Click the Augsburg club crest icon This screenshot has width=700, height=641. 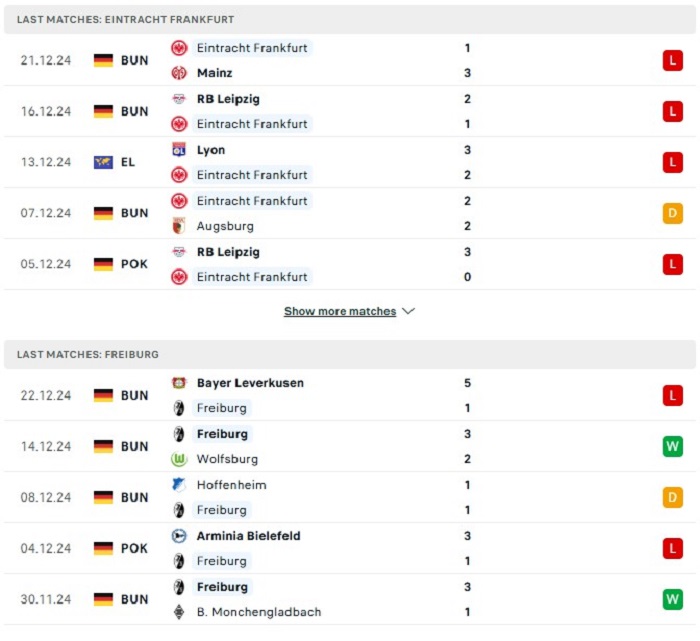click(179, 226)
